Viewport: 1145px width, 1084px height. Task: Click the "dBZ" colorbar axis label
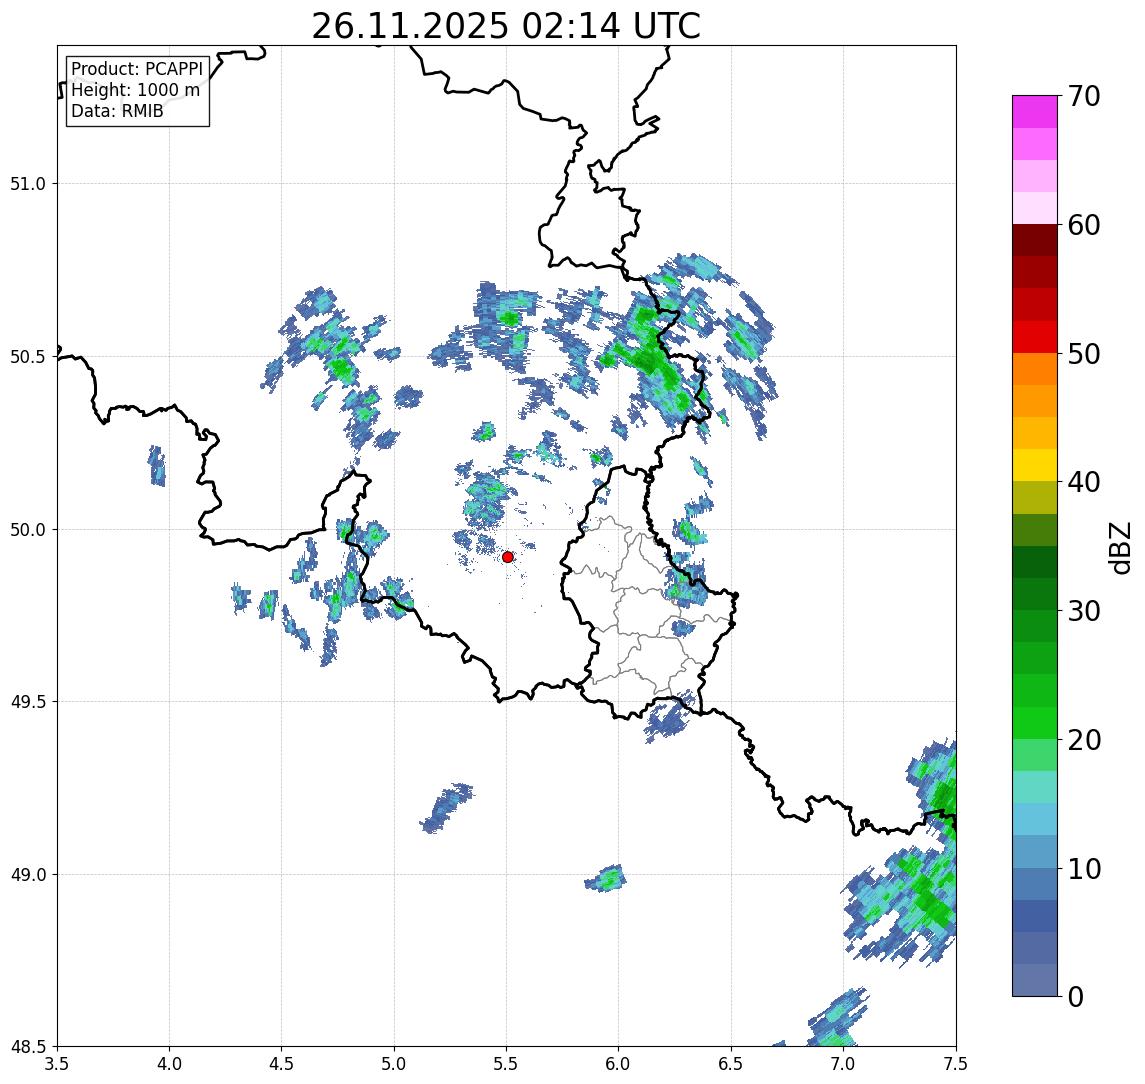coord(1119,548)
